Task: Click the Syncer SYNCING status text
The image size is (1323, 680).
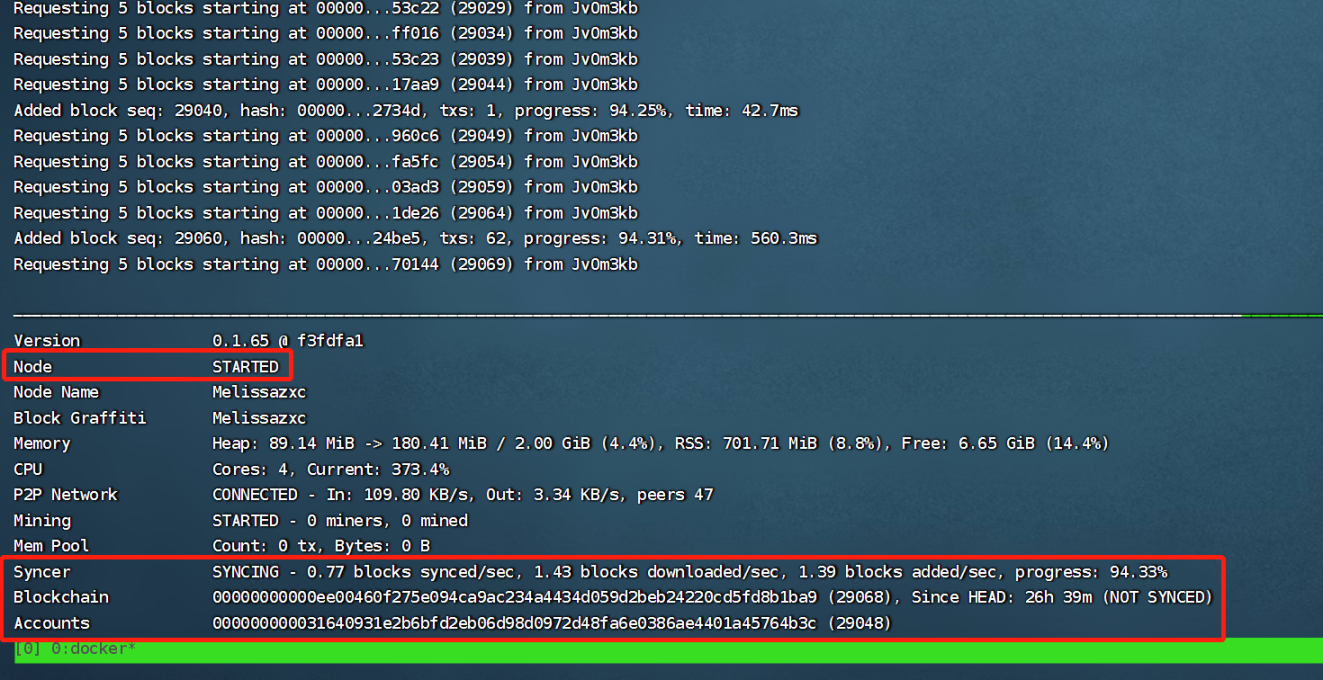Action: coord(245,572)
